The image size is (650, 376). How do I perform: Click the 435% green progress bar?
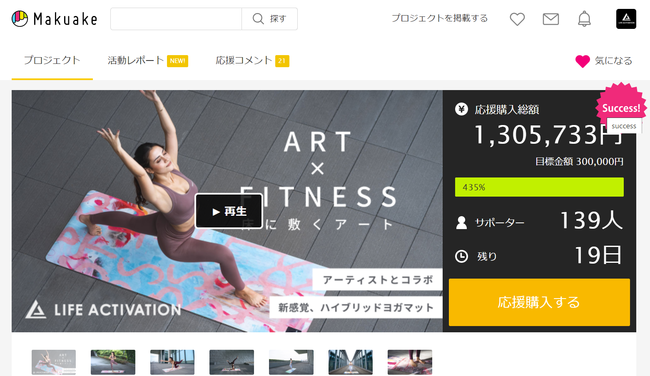tap(539, 187)
